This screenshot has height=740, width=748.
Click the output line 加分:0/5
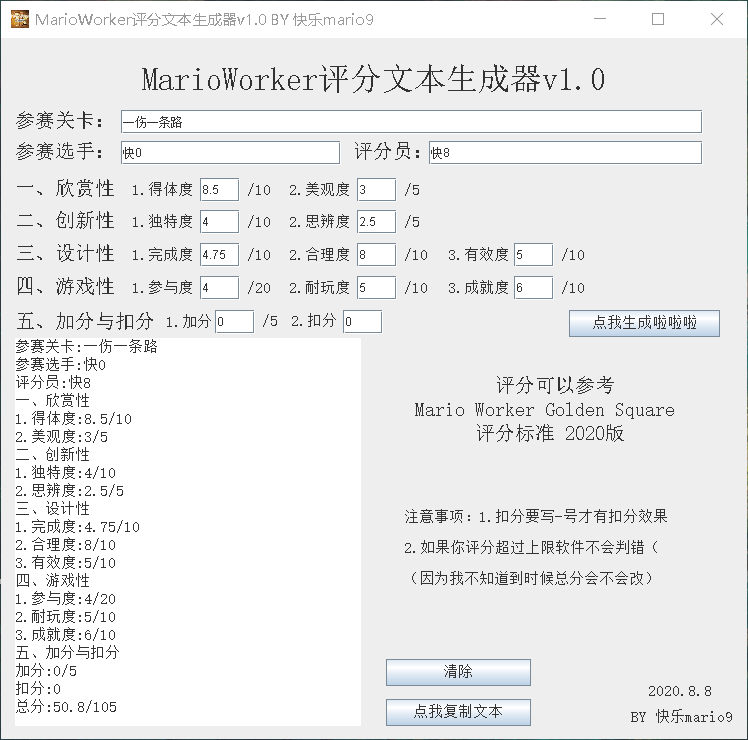[x=46, y=671]
